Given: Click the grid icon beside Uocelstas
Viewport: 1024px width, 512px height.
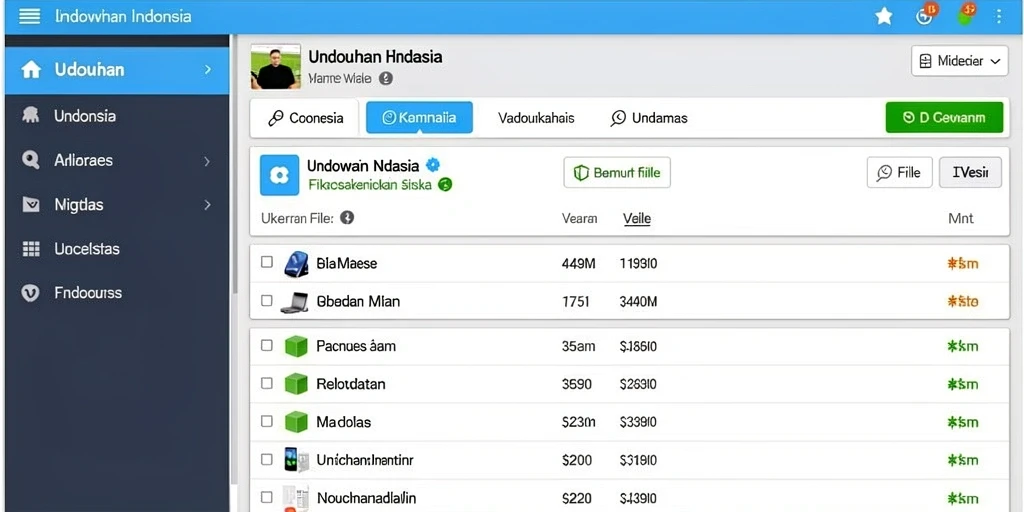Looking at the screenshot, I should [x=31, y=249].
